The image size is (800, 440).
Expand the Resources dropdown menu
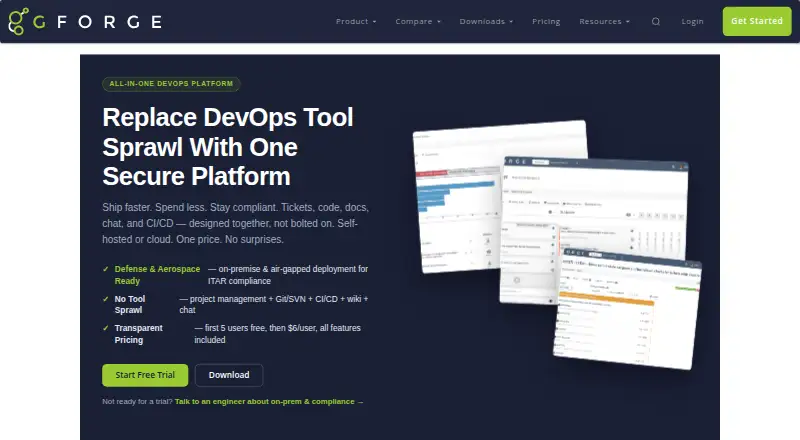coord(605,21)
